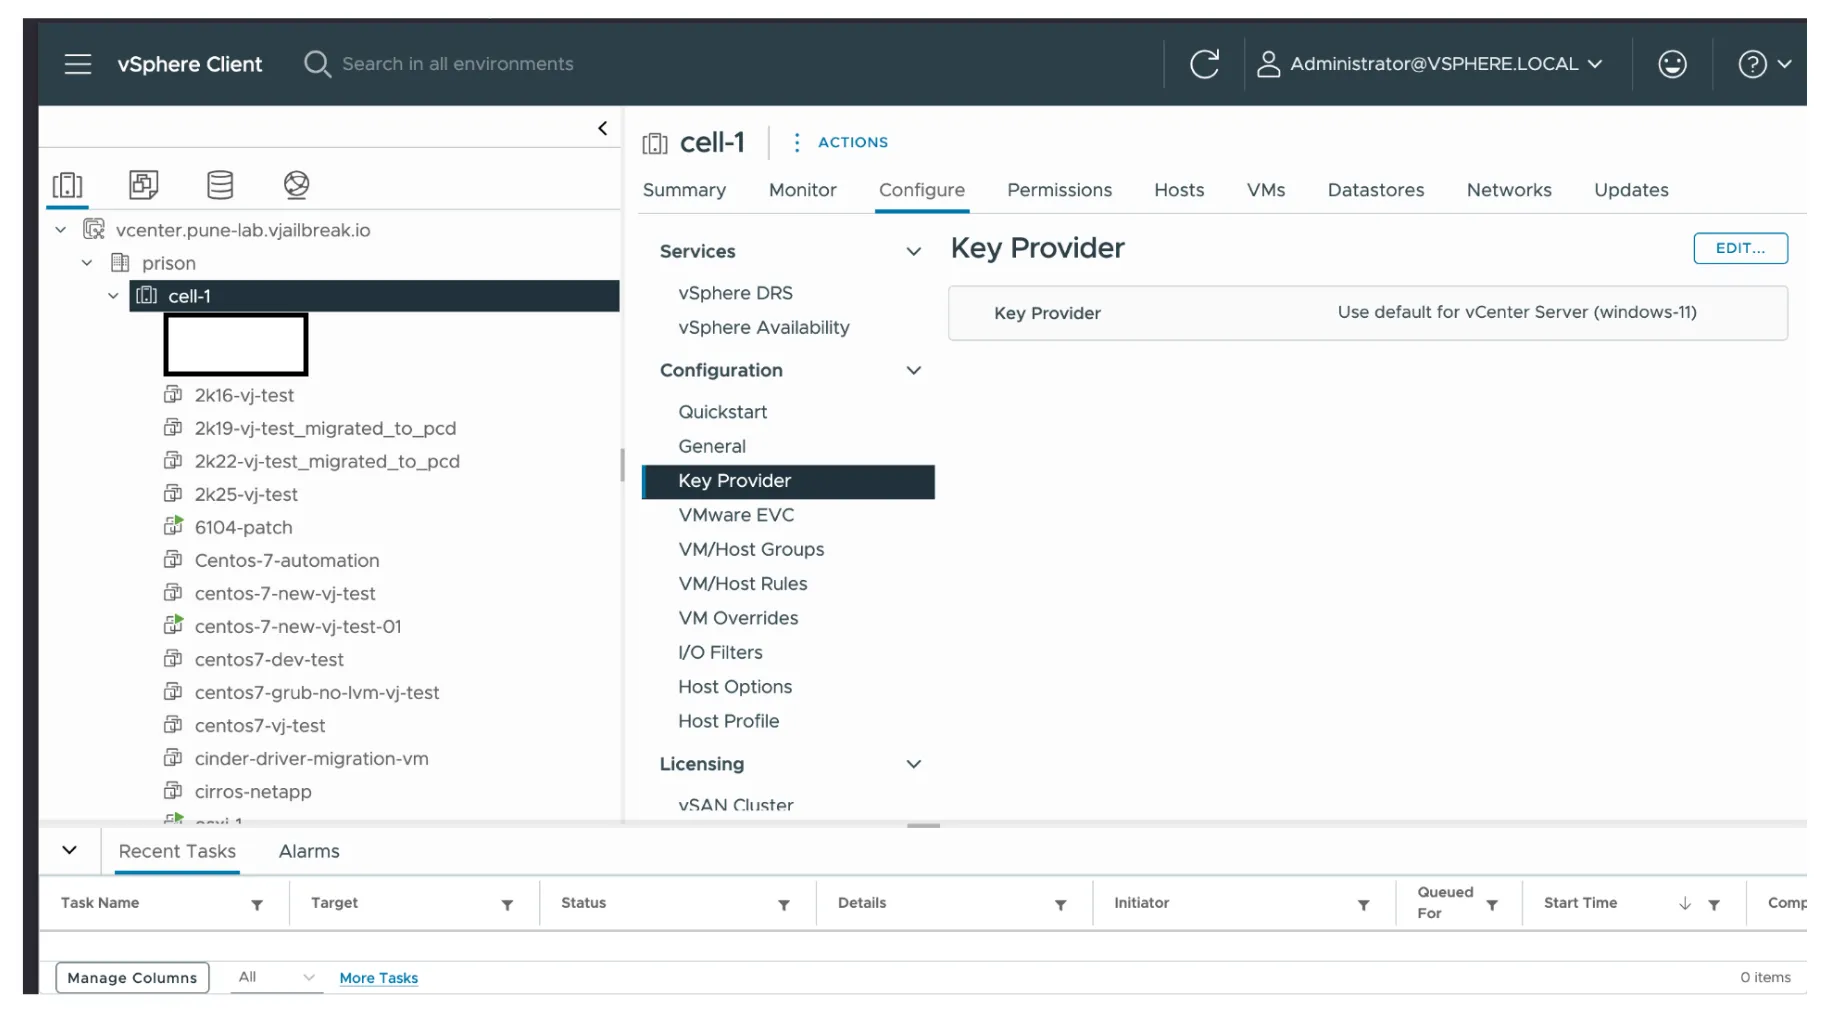Click the EDIT button for Key Provider

(x=1740, y=248)
